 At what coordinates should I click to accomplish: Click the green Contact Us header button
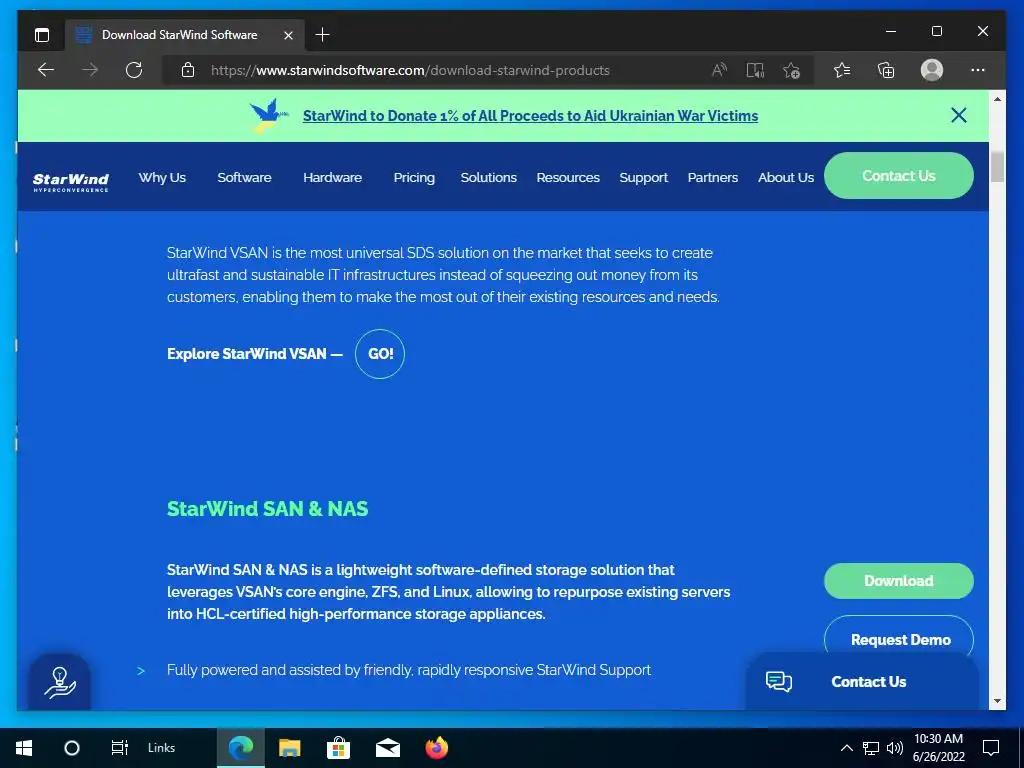click(899, 176)
